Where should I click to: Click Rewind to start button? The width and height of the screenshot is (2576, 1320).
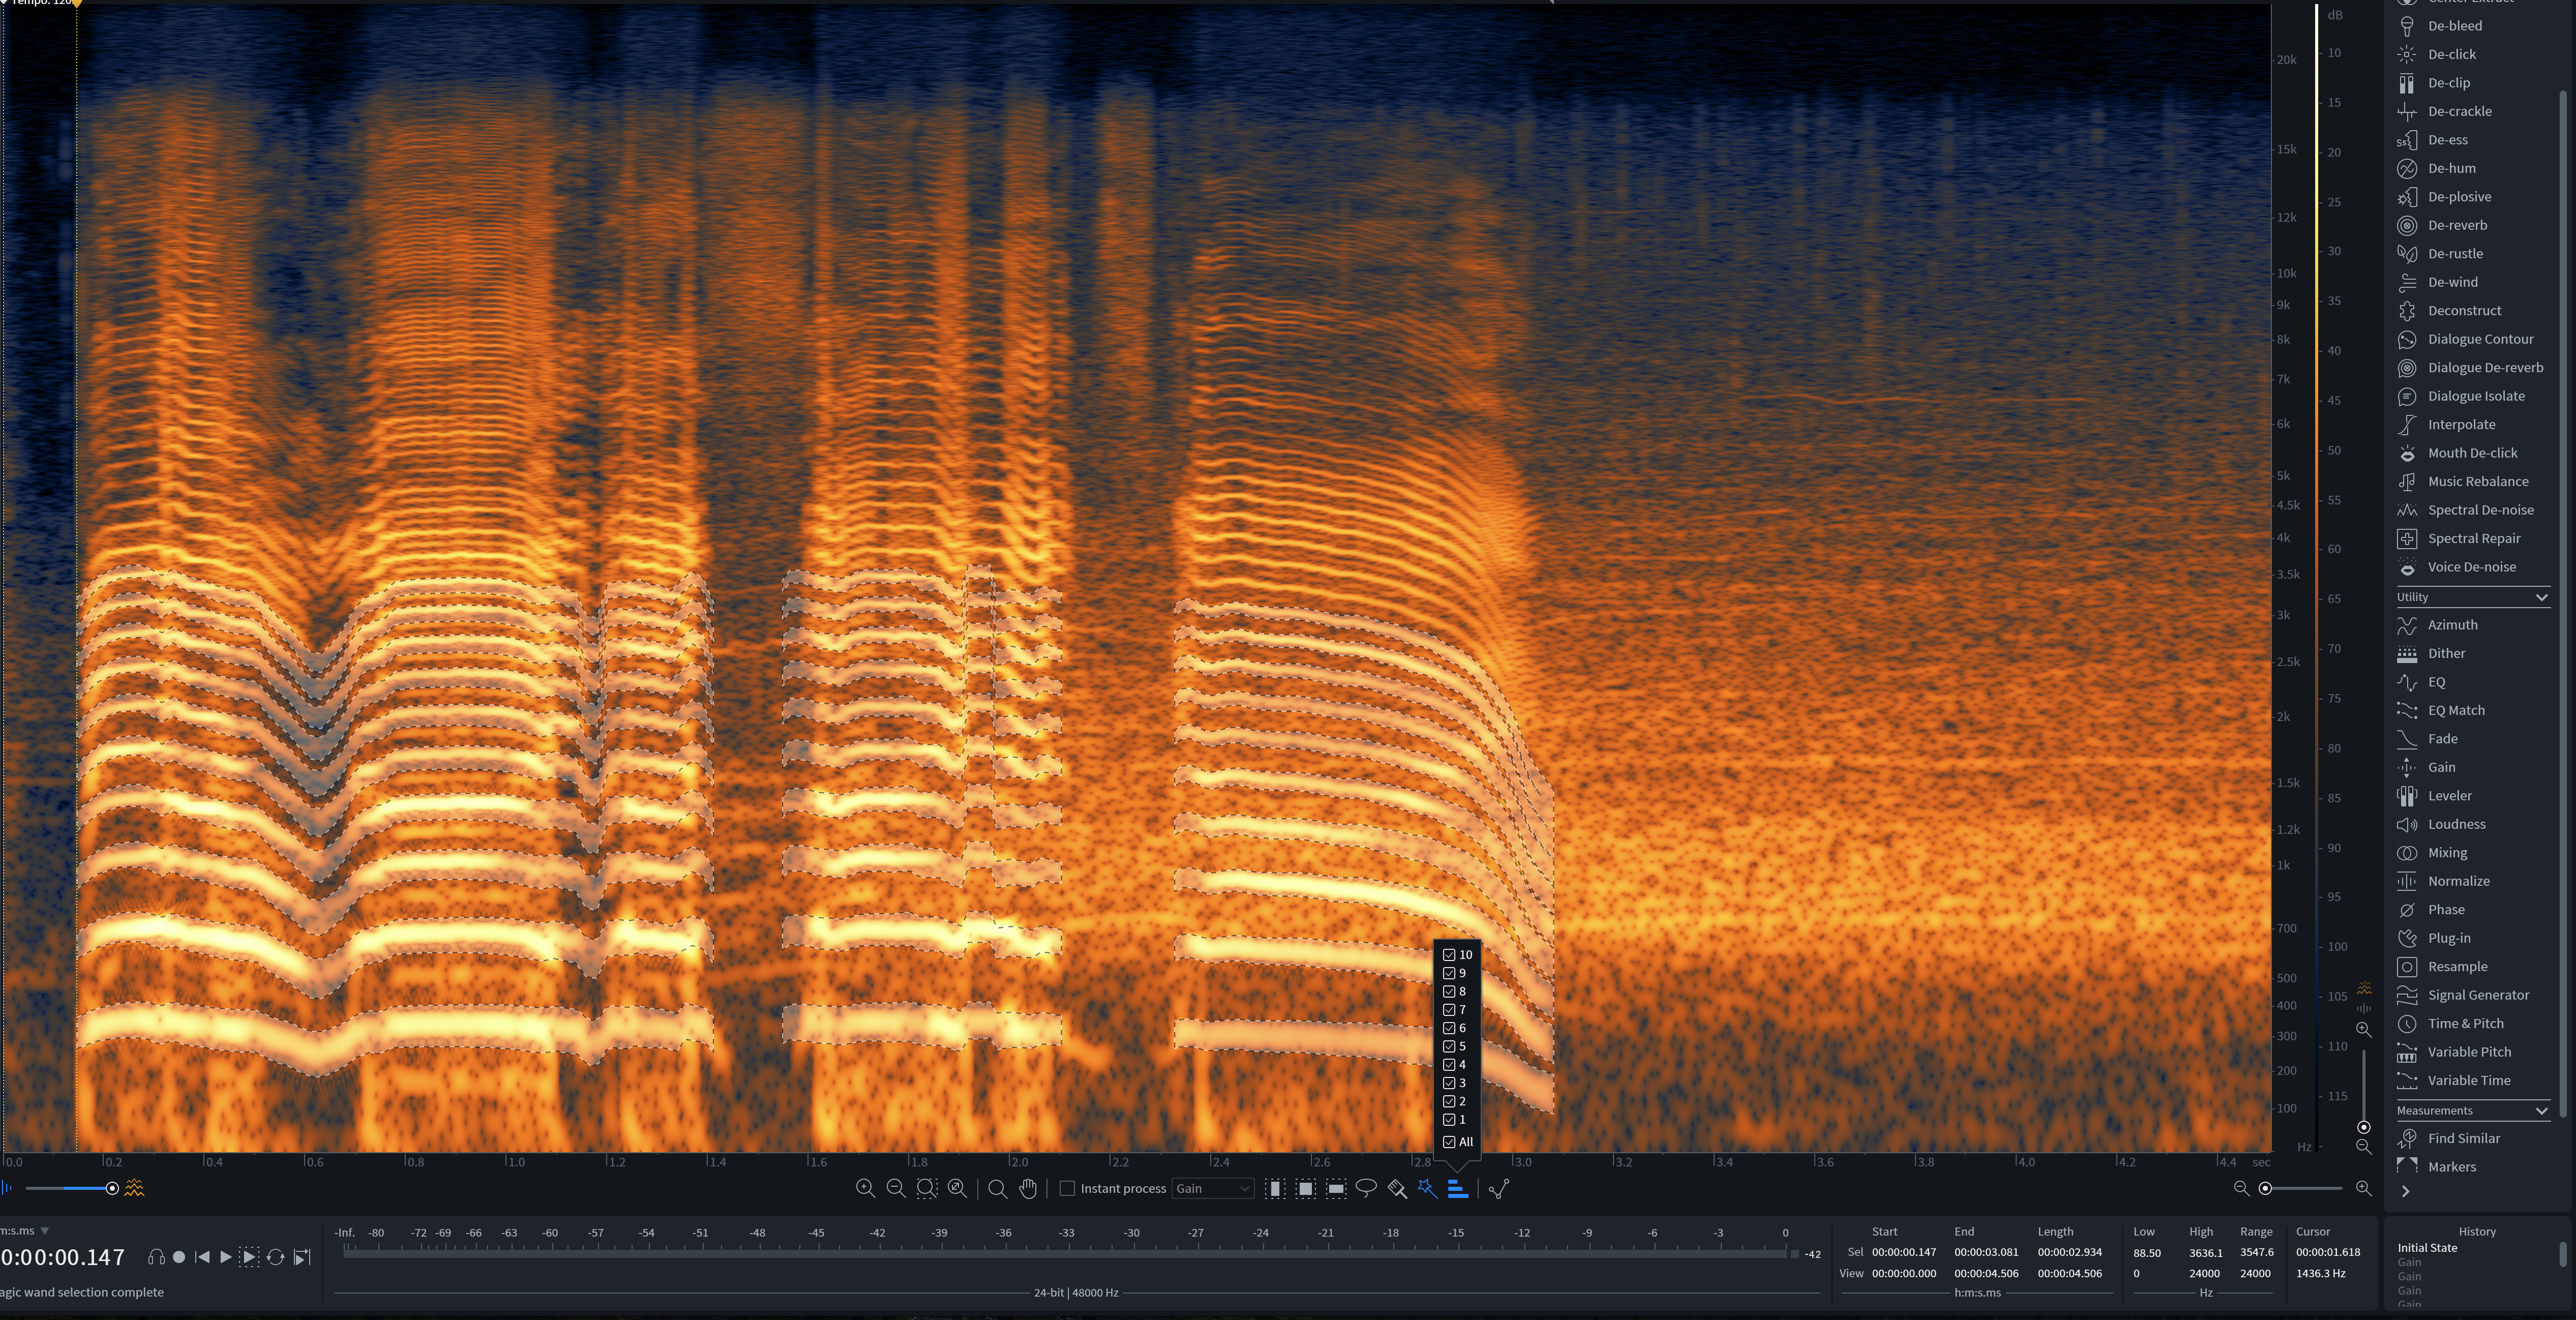(202, 1257)
